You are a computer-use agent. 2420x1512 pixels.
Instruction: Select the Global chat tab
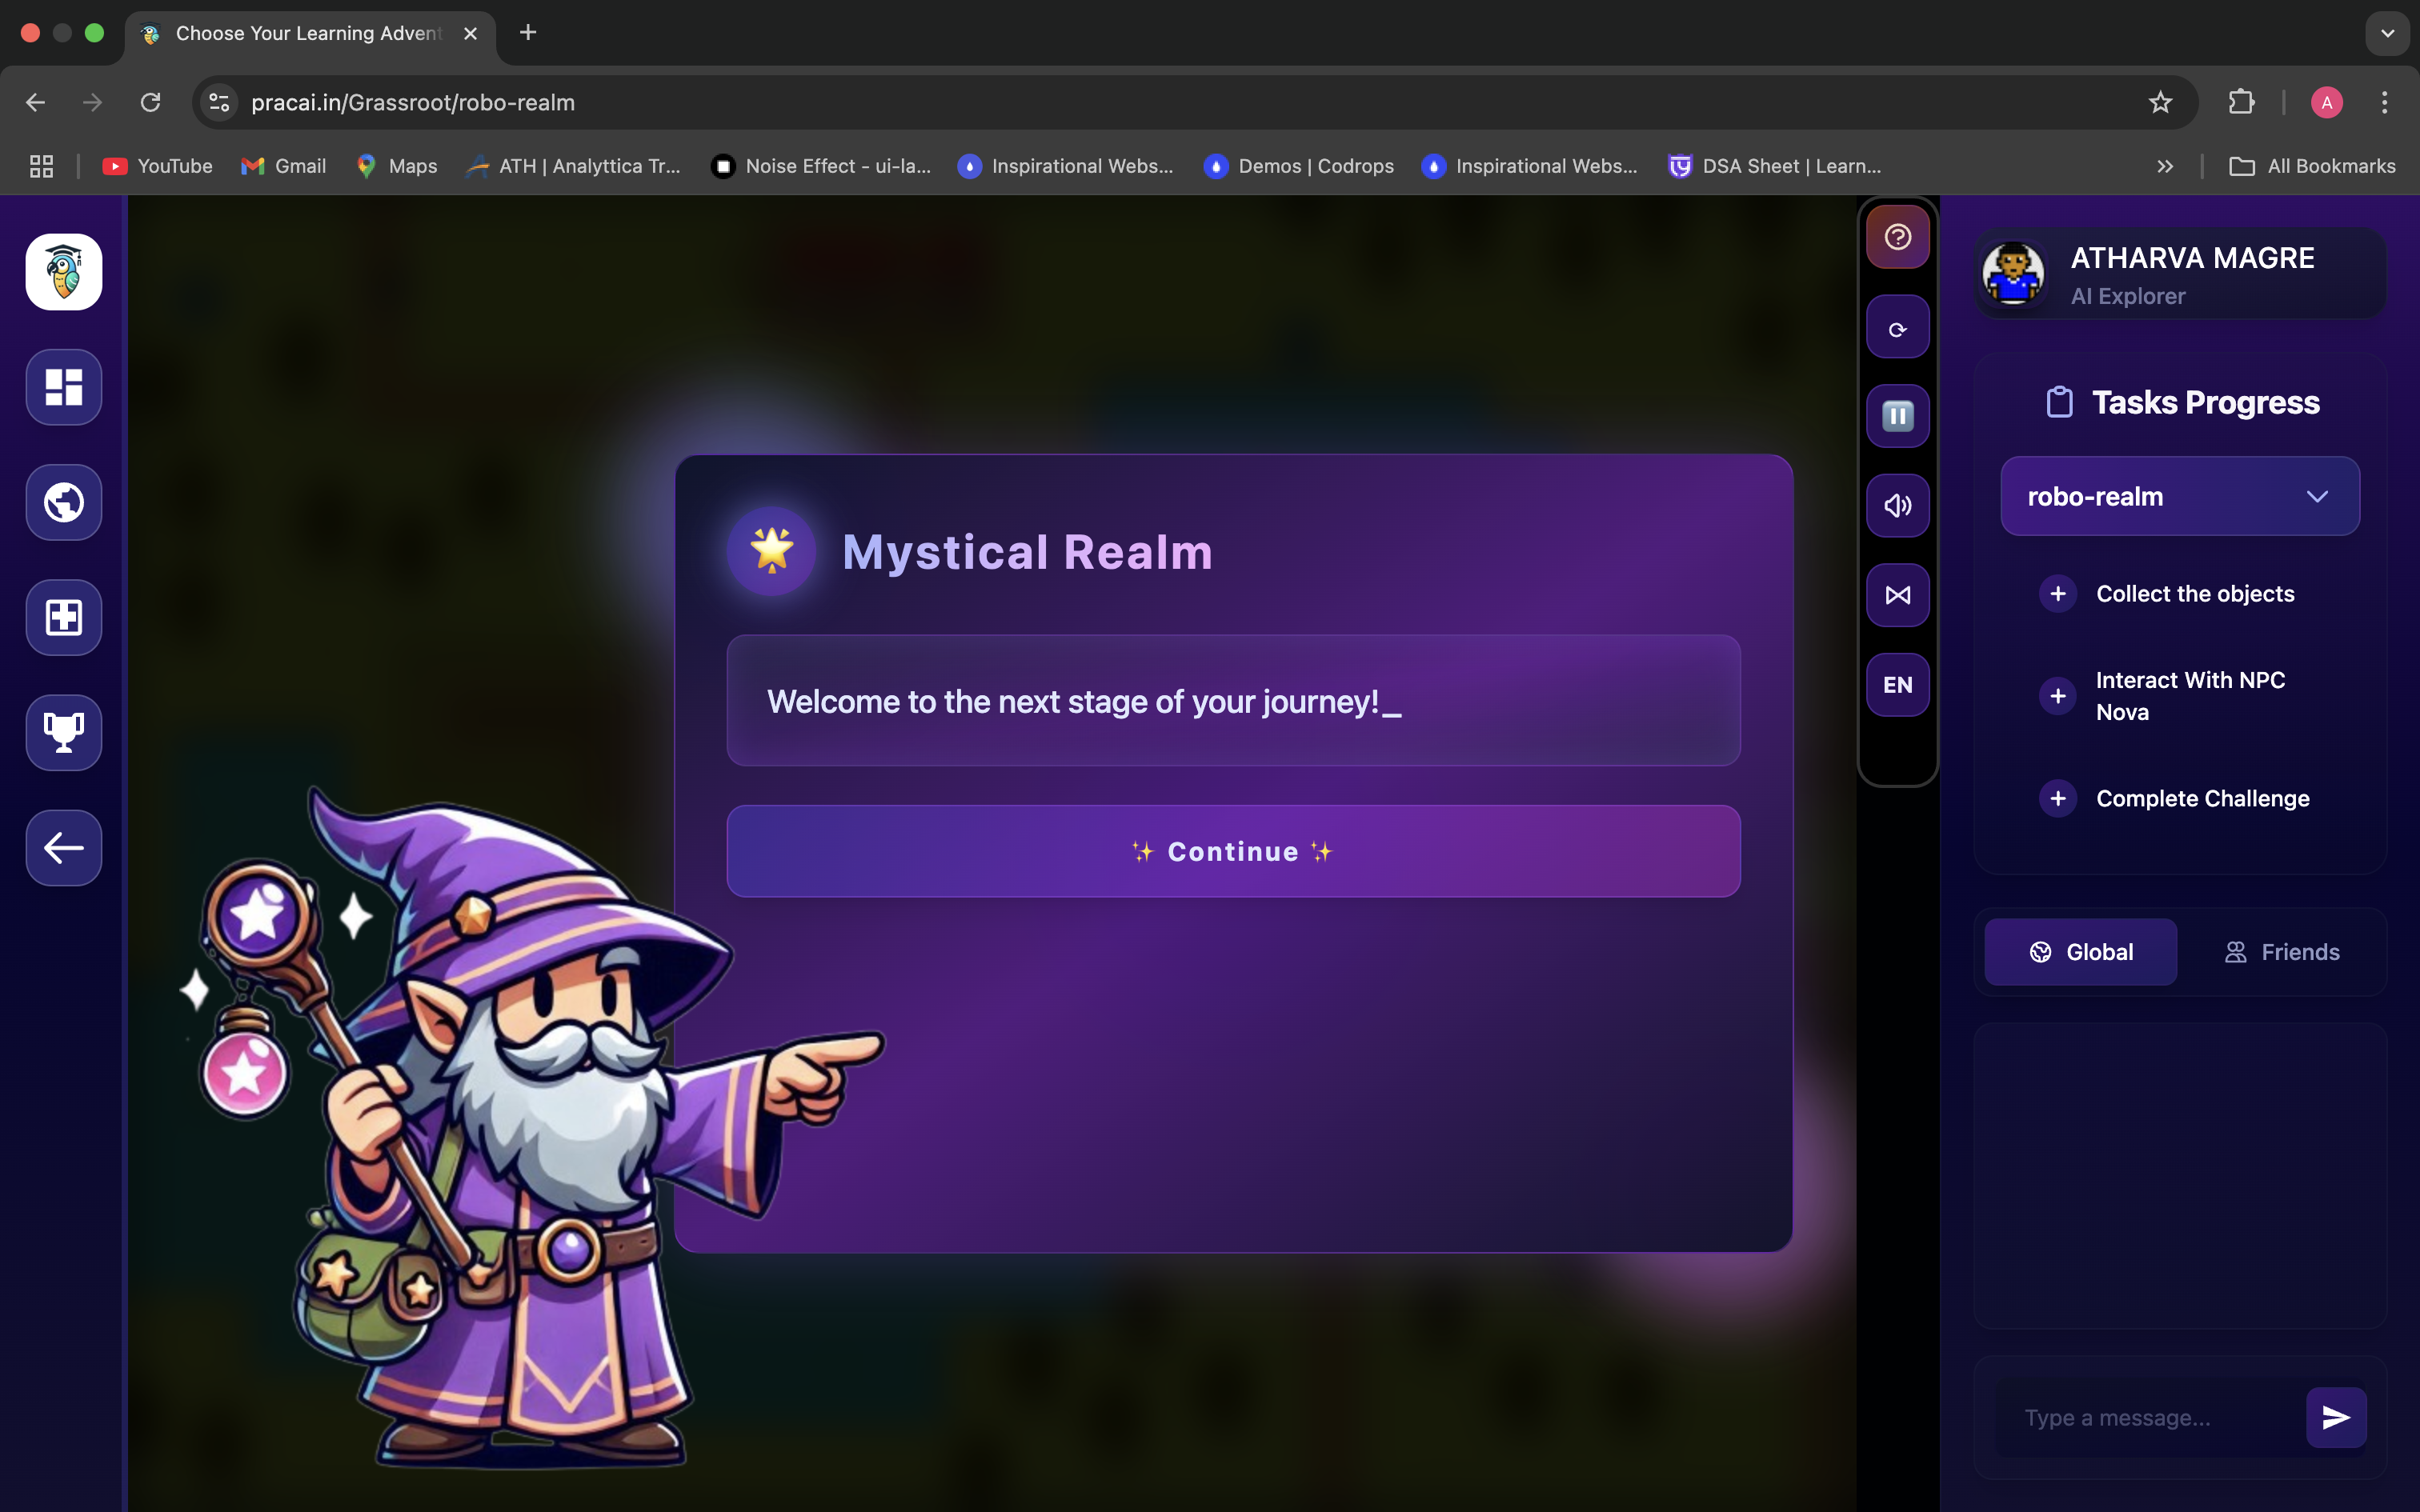click(2080, 951)
